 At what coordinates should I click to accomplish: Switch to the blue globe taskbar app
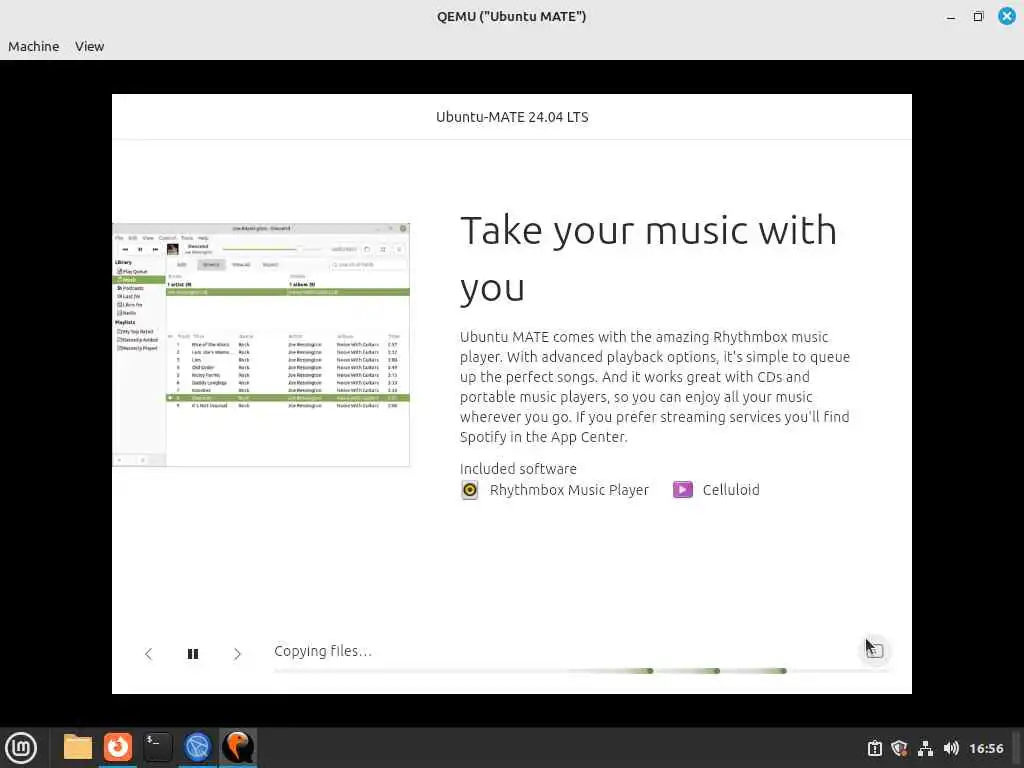pos(197,747)
